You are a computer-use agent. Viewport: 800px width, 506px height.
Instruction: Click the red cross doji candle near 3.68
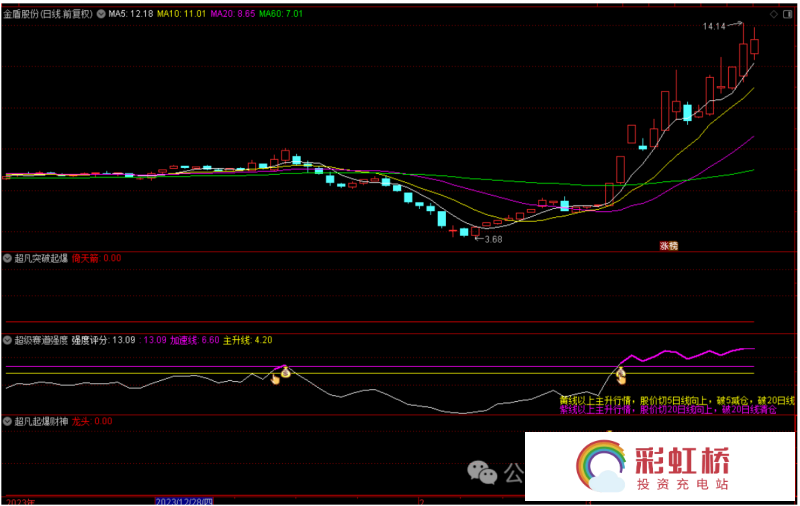[453, 231]
